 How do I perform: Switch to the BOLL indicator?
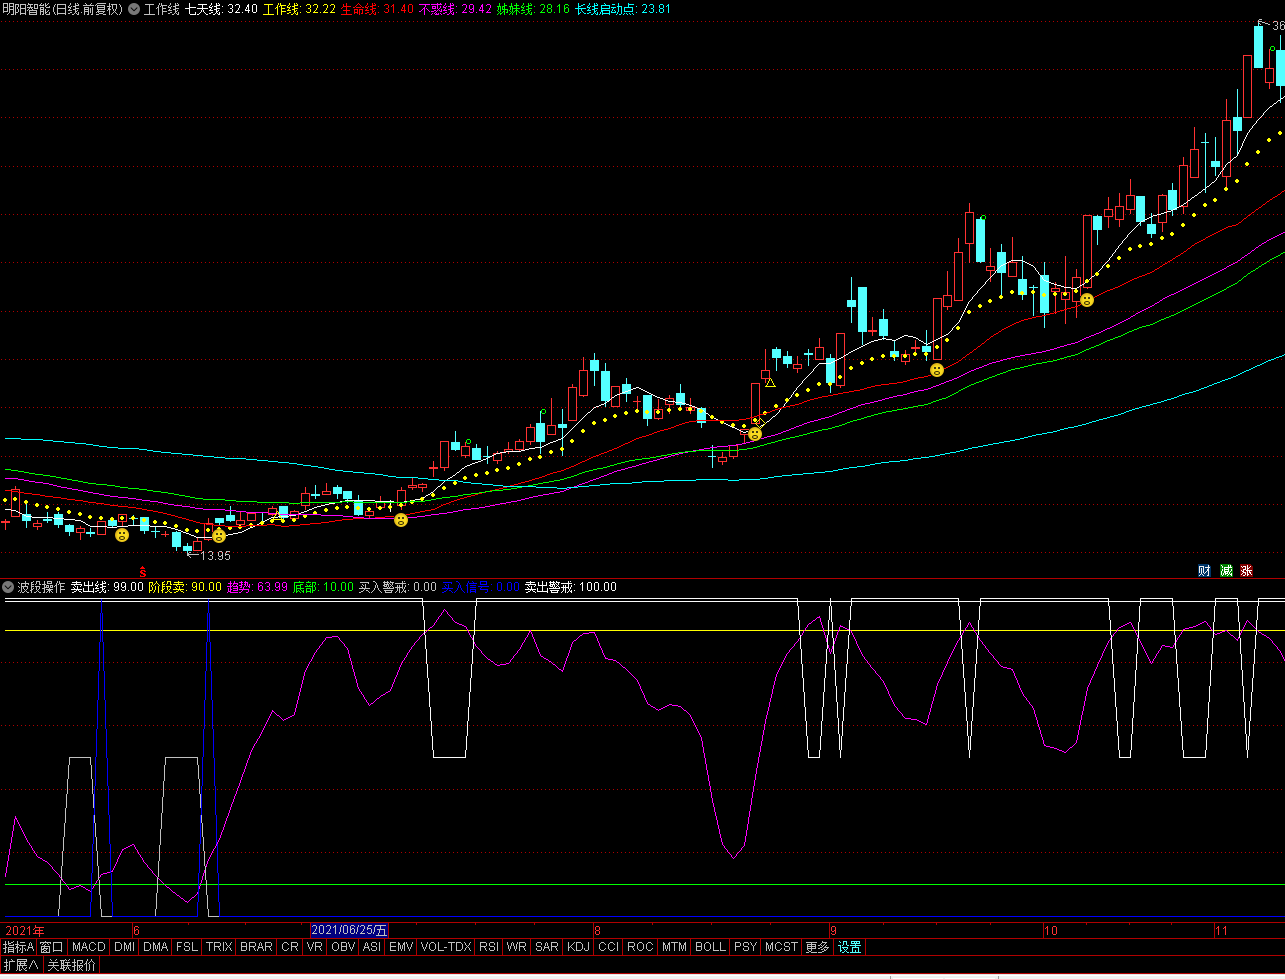click(710, 947)
